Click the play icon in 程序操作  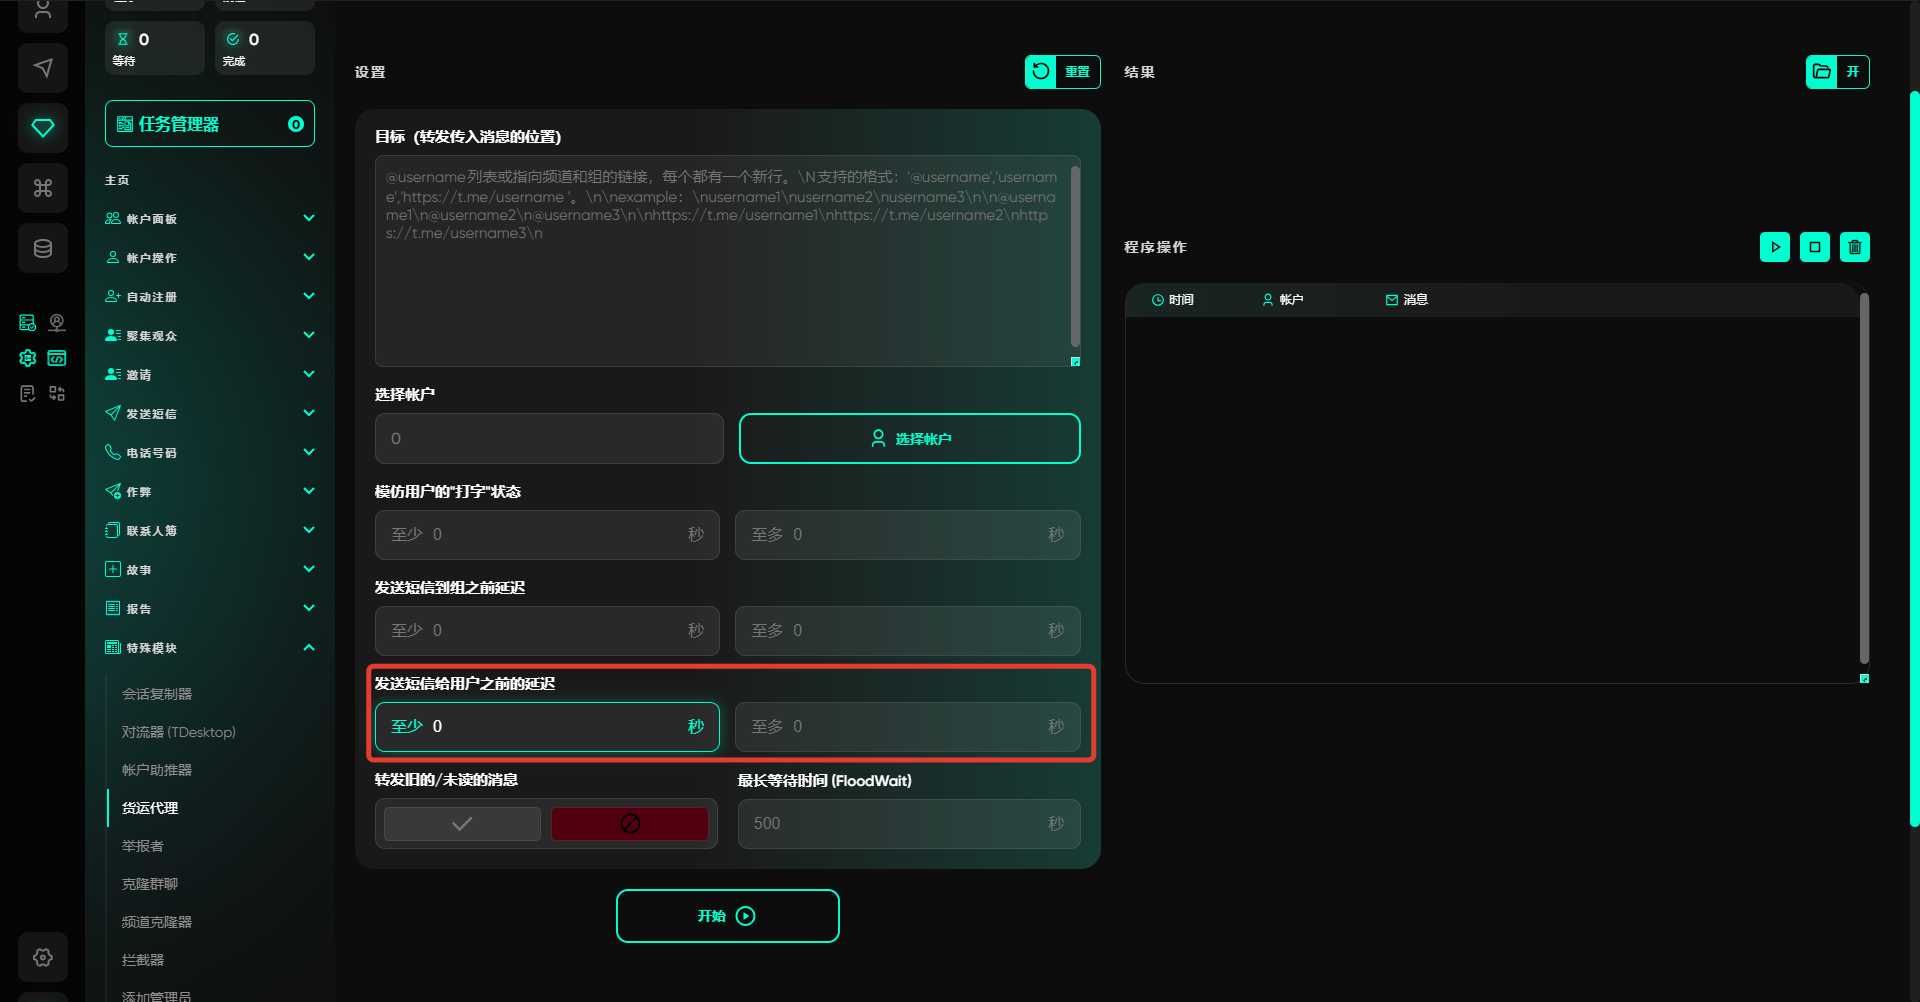coord(1775,247)
